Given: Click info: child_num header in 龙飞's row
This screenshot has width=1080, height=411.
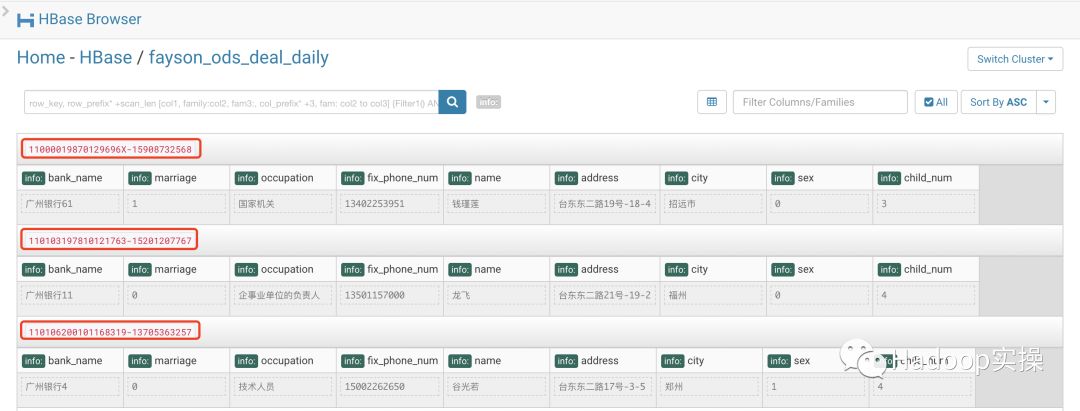Looking at the screenshot, I should (915, 269).
